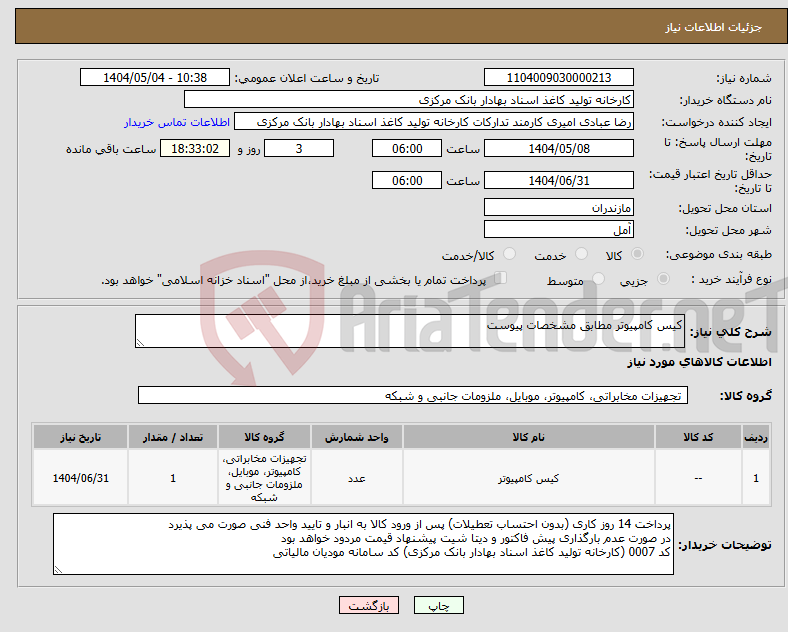Image resolution: width=788 pixels, height=632 pixels.
Task: Click the resize grip of description textarea
Action: click(140, 343)
